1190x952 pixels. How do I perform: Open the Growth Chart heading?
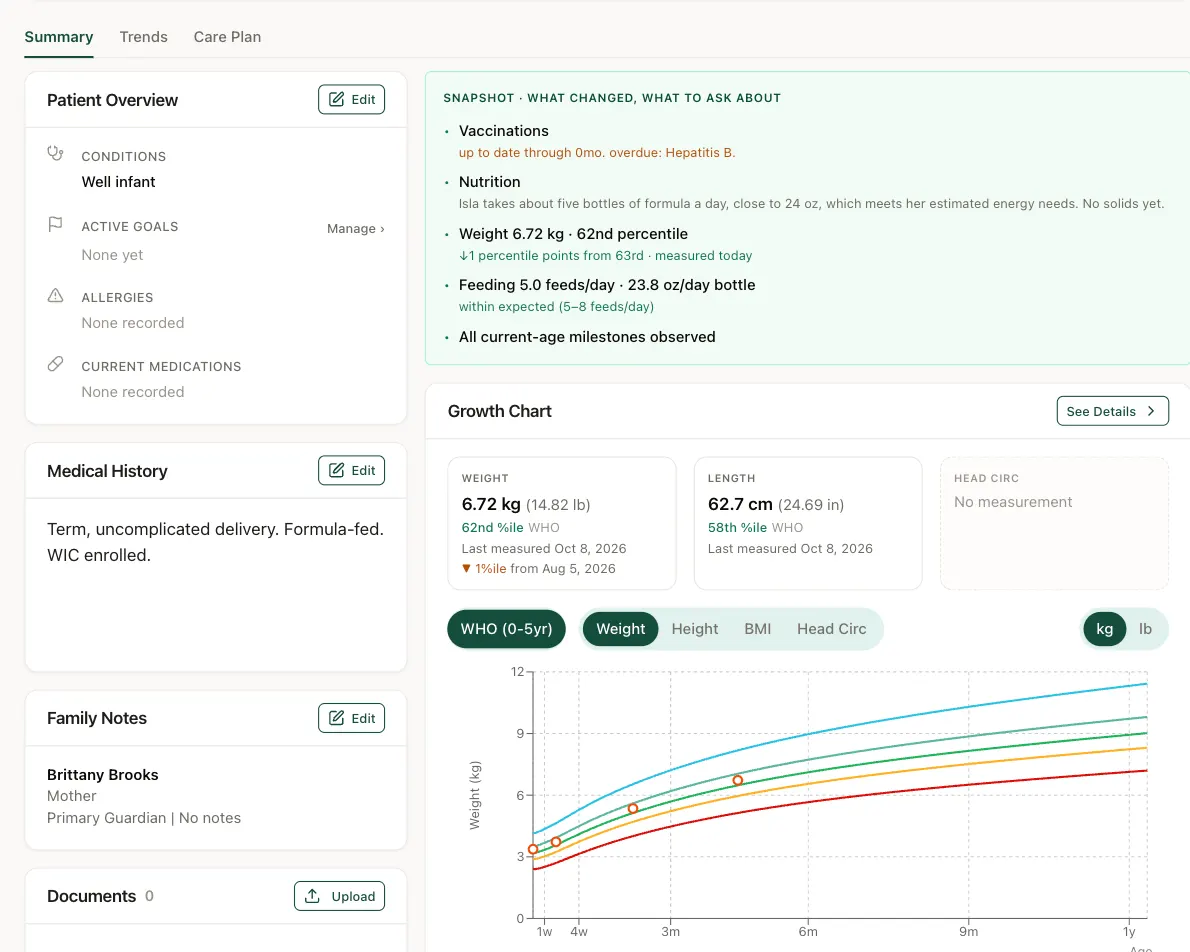499,411
